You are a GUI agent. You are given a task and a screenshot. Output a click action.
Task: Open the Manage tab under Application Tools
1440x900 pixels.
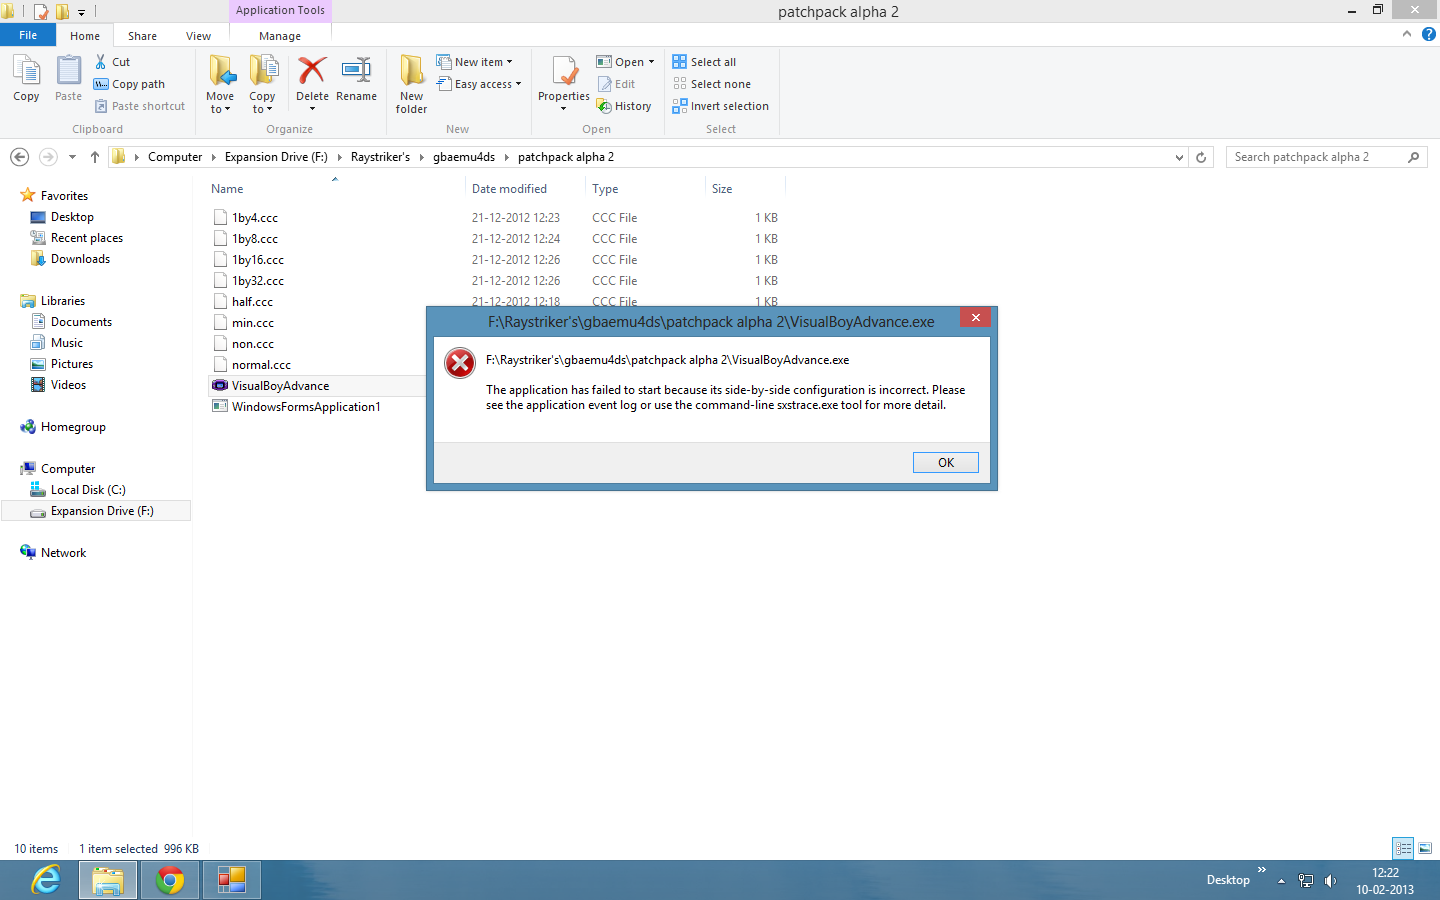[280, 36]
